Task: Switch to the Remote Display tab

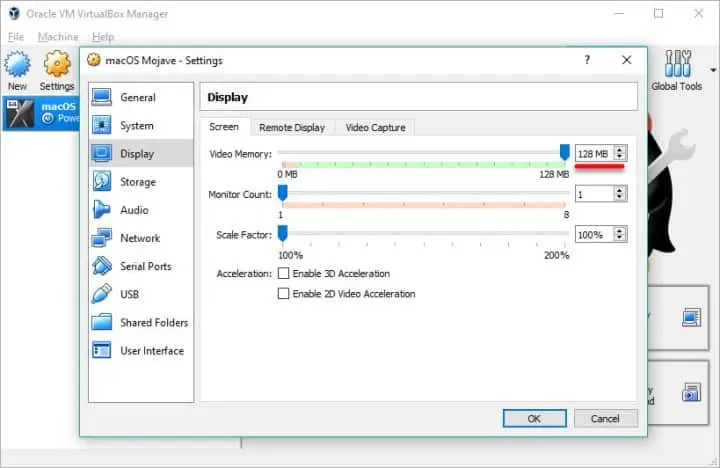Action: click(292, 128)
